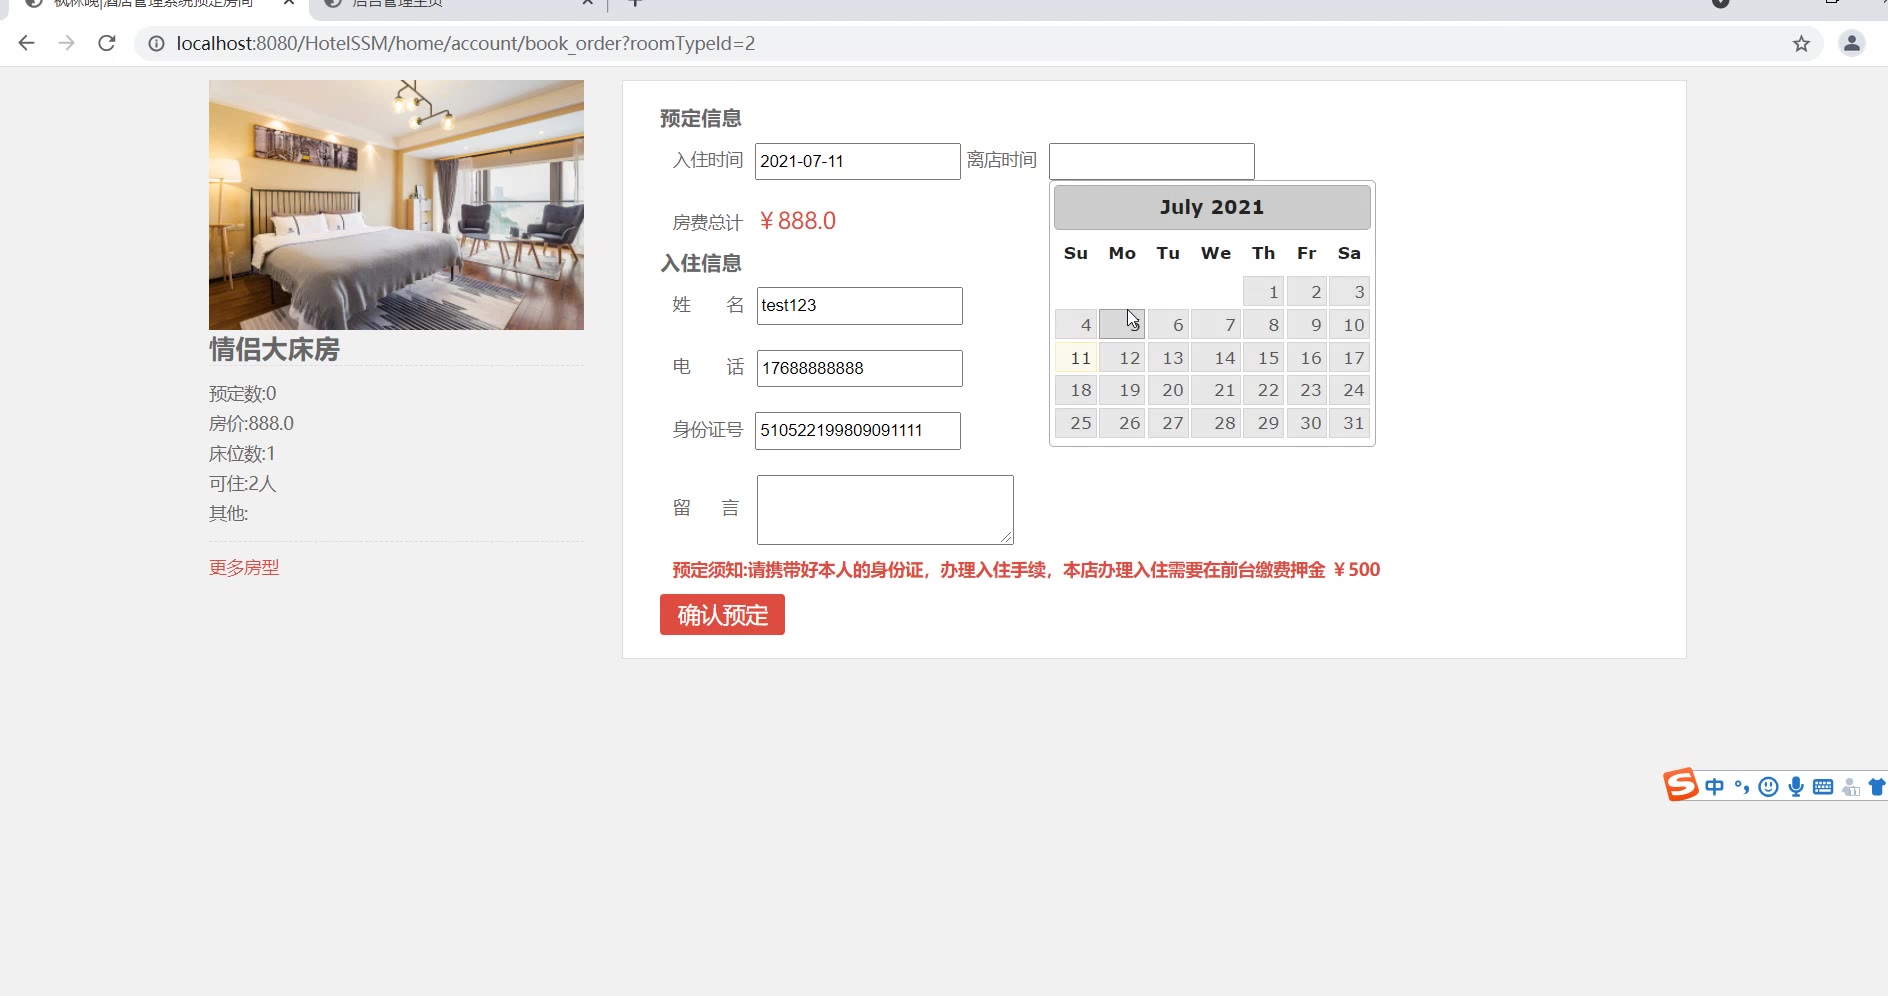
Task: Pick July 3 in the date picker
Action: [x=1349, y=291]
